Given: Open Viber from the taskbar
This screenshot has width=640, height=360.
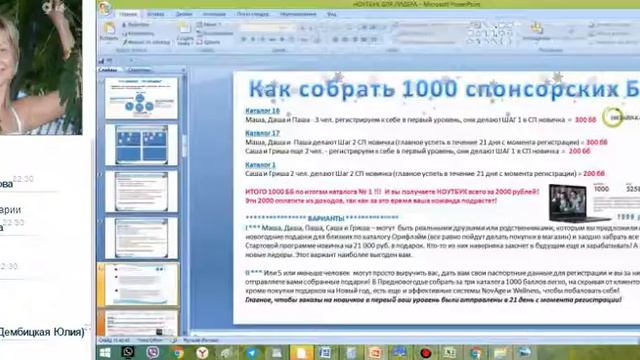Looking at the screenshot, I should (153, 353).
